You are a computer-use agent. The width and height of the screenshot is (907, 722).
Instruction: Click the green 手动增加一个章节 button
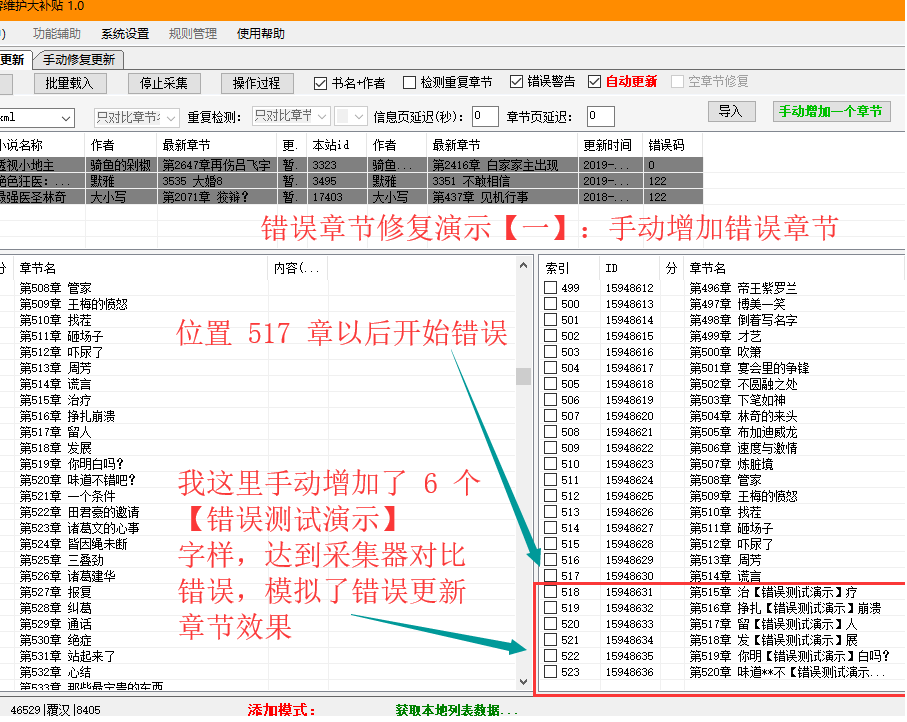(831, 111)
